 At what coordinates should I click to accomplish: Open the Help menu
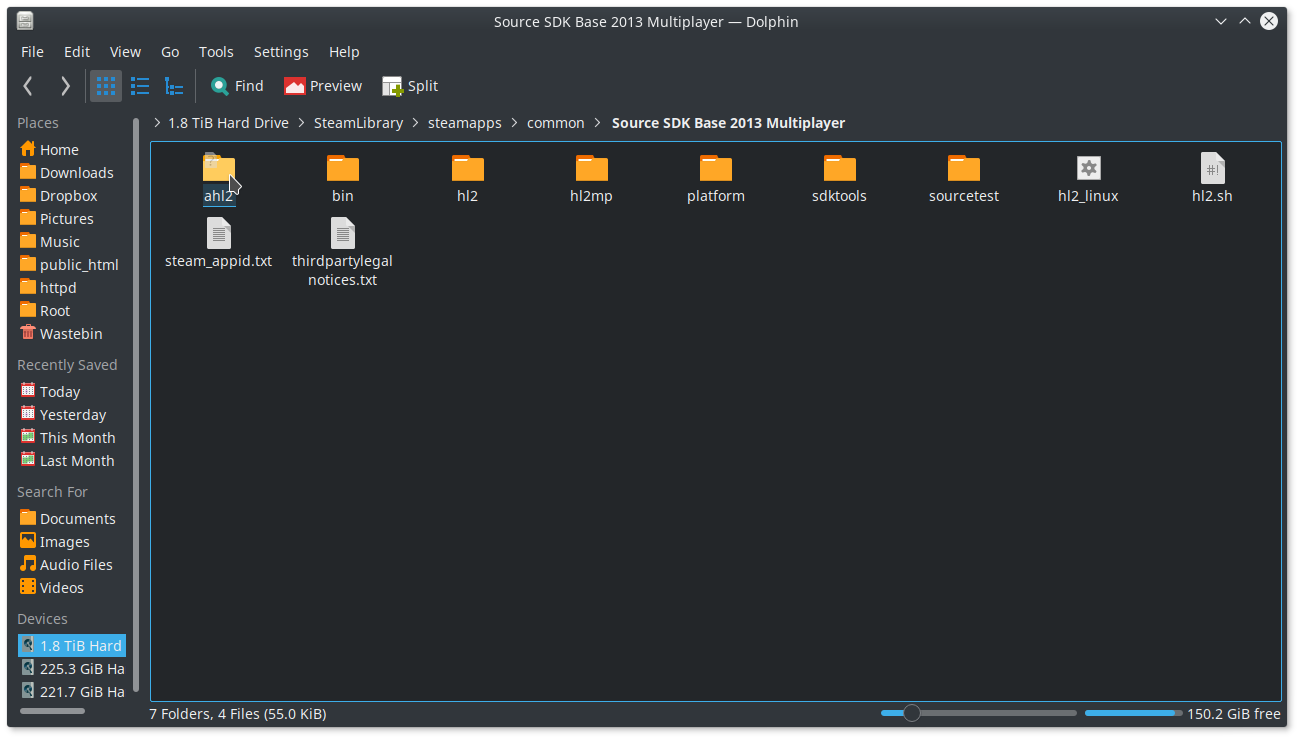pyautogui.click(x=344, y=52)
